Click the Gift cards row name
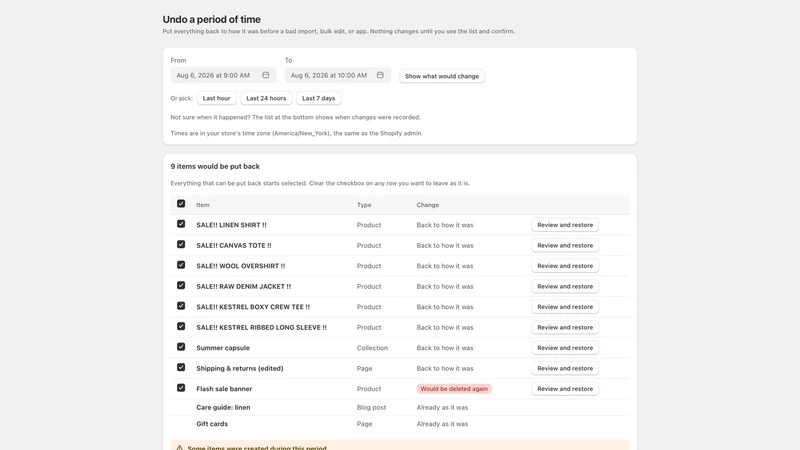 [x=212, y=424]
